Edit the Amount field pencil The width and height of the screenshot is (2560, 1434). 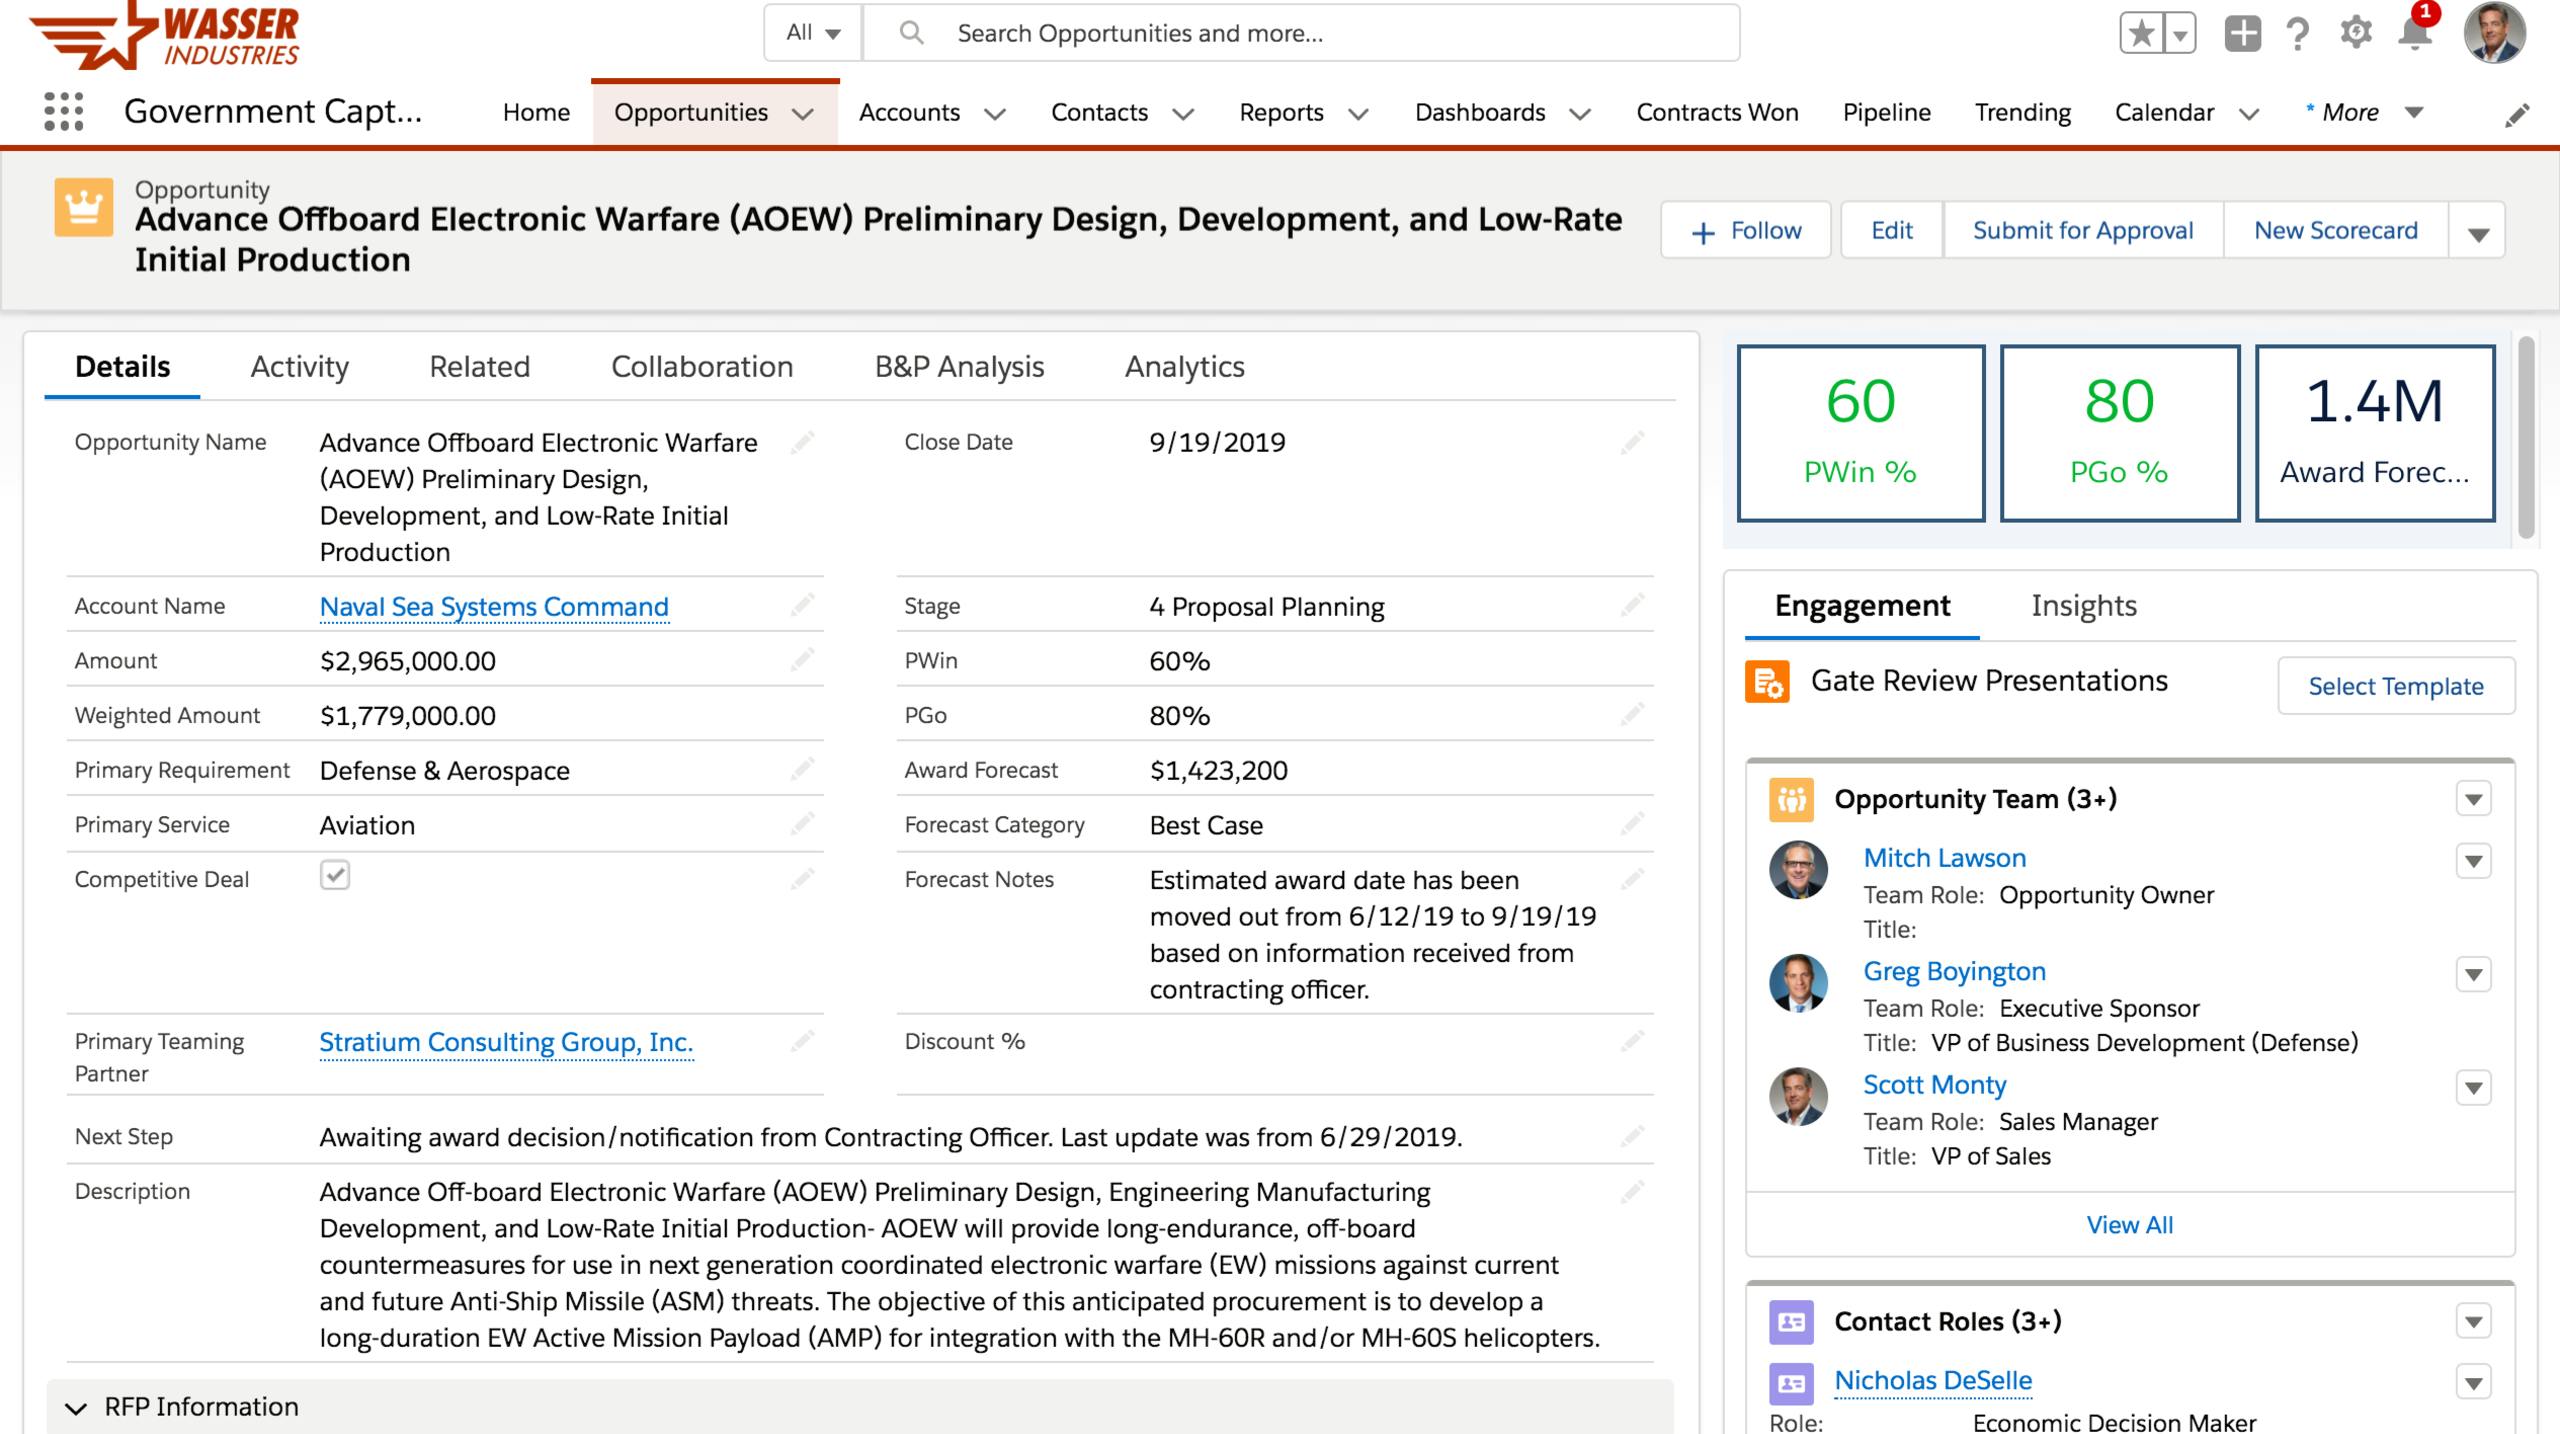(802, 659)
